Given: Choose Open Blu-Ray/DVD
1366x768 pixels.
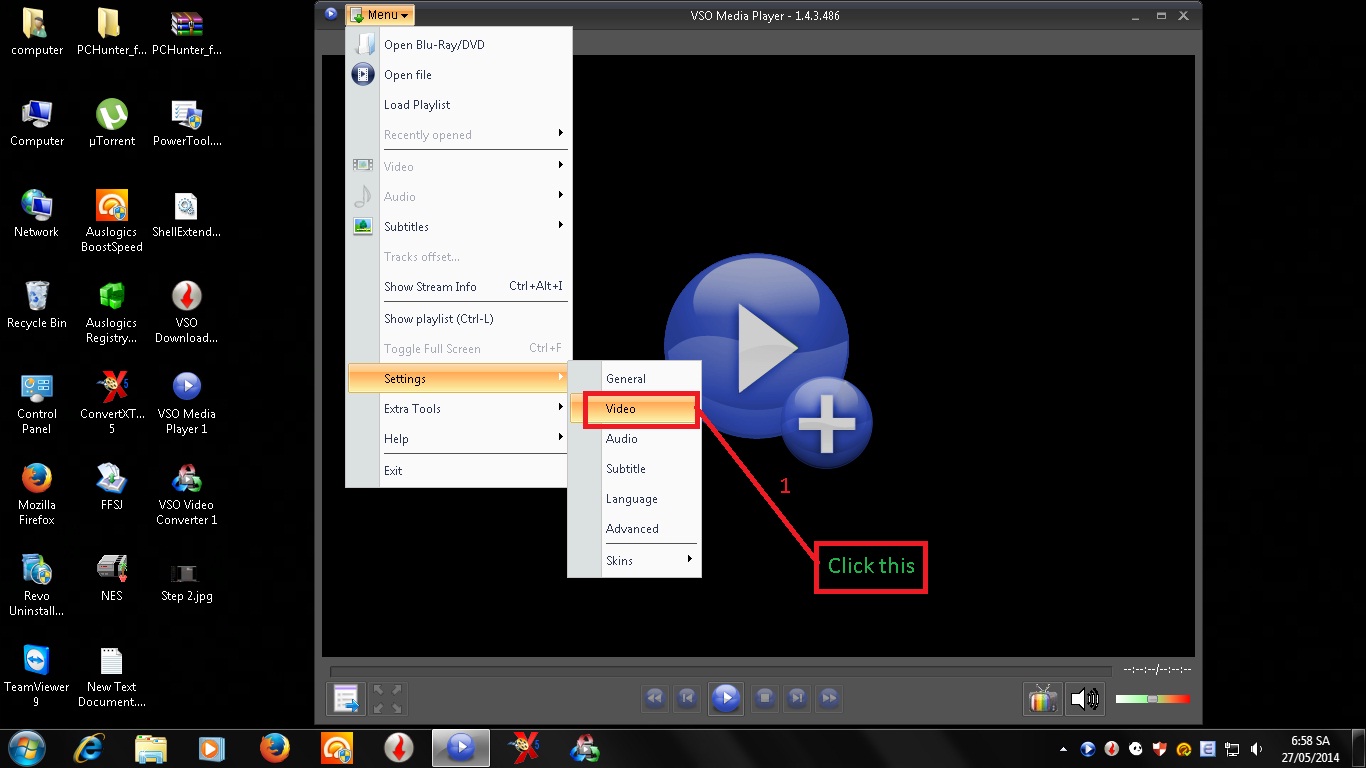Looking at the screenshot, I should coord(459,45).
